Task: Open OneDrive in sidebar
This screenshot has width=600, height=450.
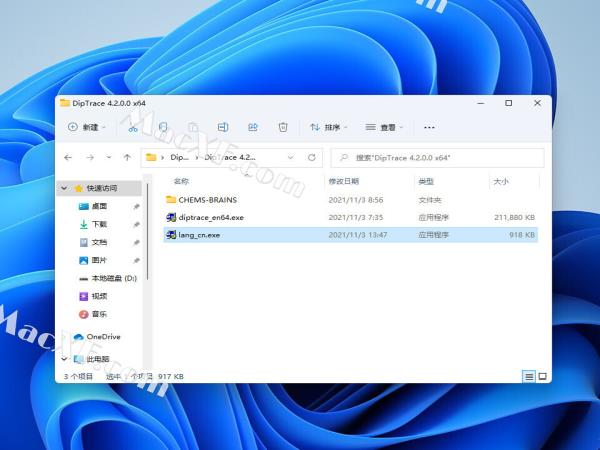Action: [x=103, y=337]
